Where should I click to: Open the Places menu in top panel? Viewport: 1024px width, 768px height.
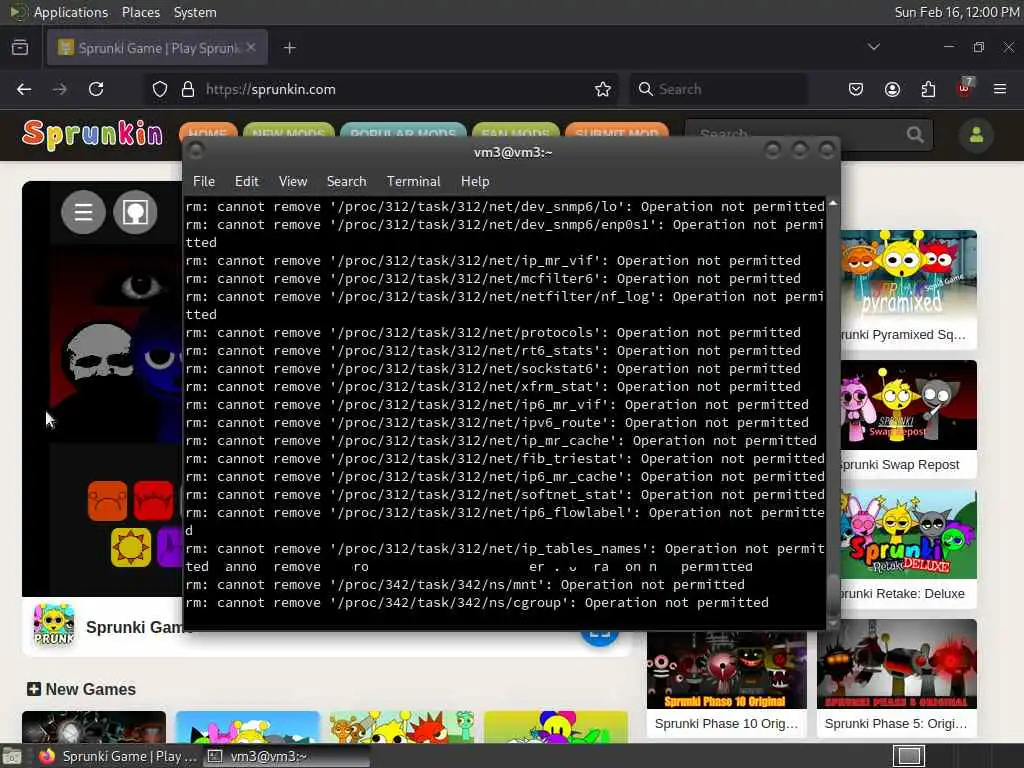point(140,12)
